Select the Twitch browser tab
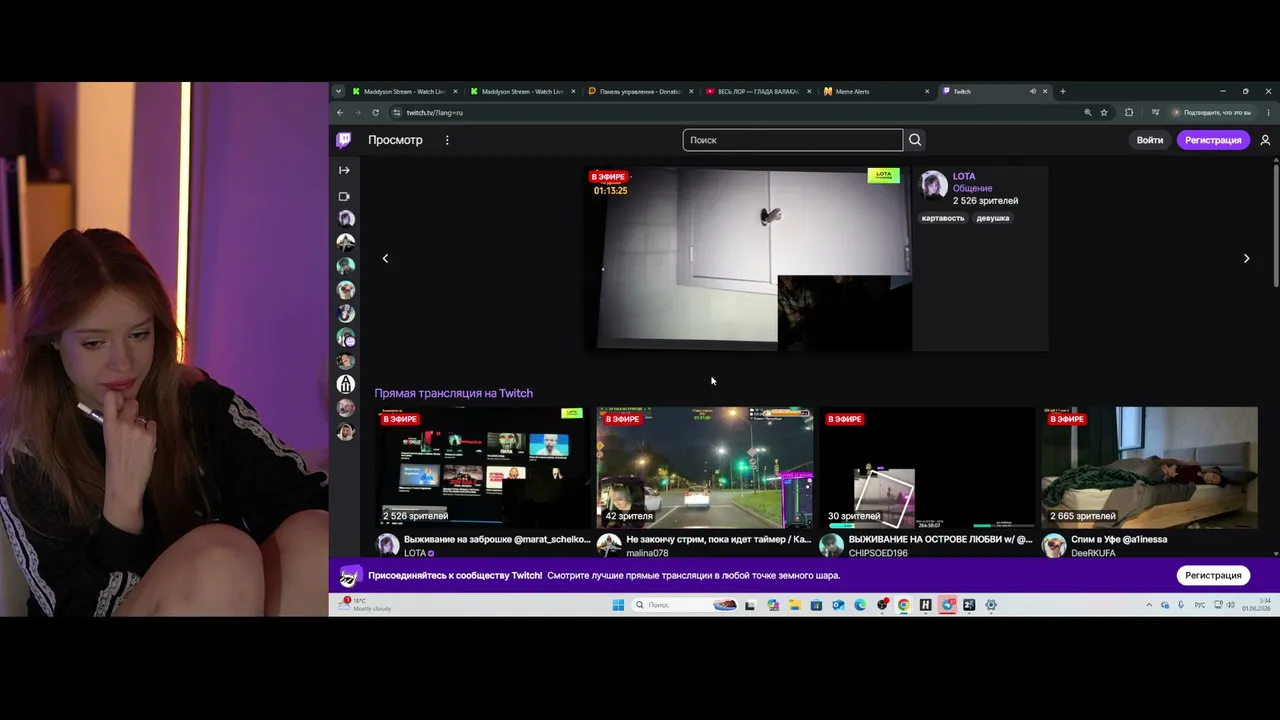This screenshot has height=720, width=1280. pos(994,91)
